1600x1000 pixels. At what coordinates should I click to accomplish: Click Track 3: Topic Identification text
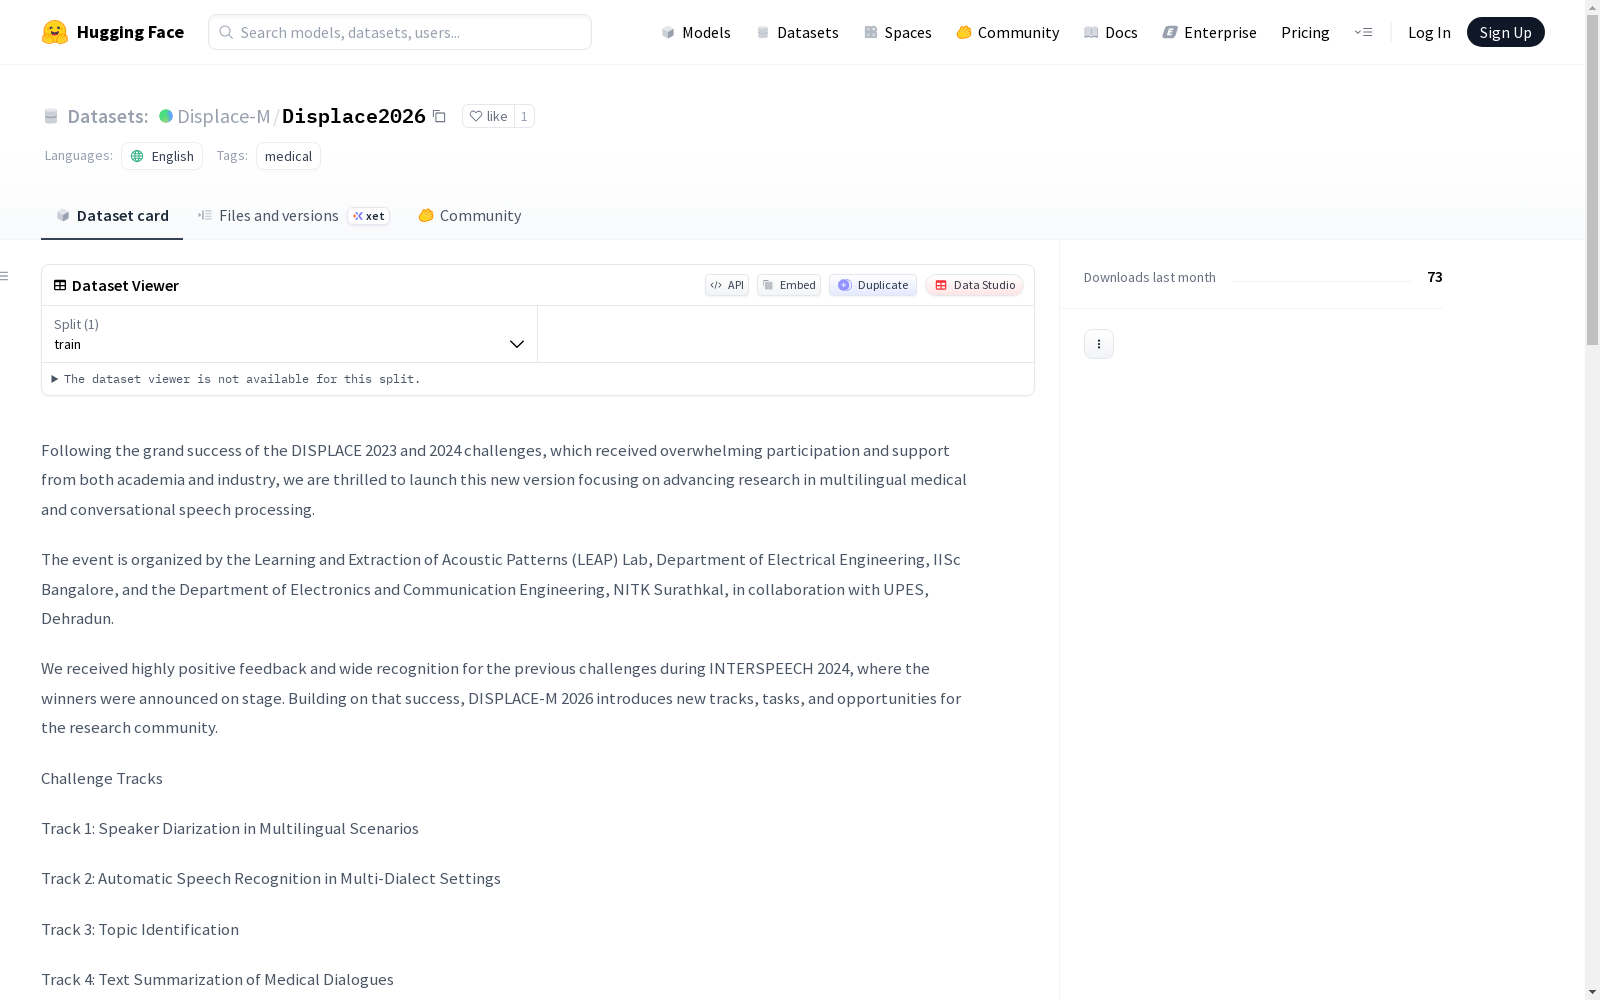tap(140, 929)
